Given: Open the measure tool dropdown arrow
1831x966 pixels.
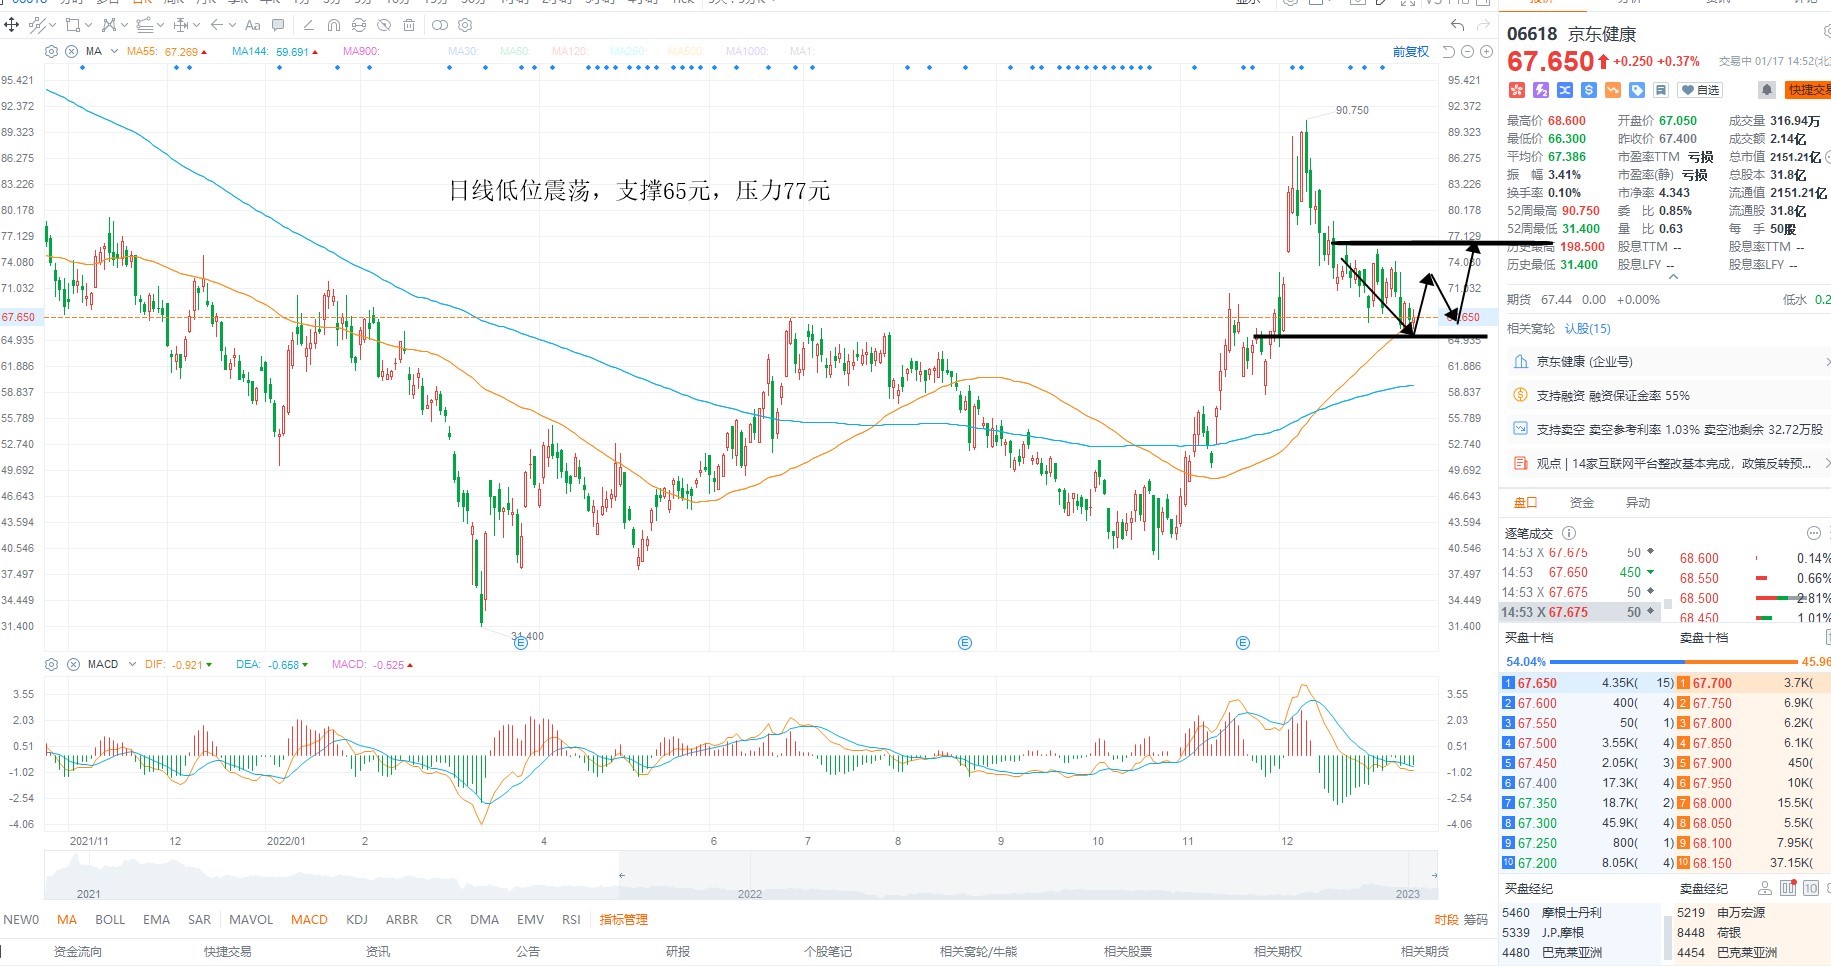Looking at the screenshot, I should (196, 25).
